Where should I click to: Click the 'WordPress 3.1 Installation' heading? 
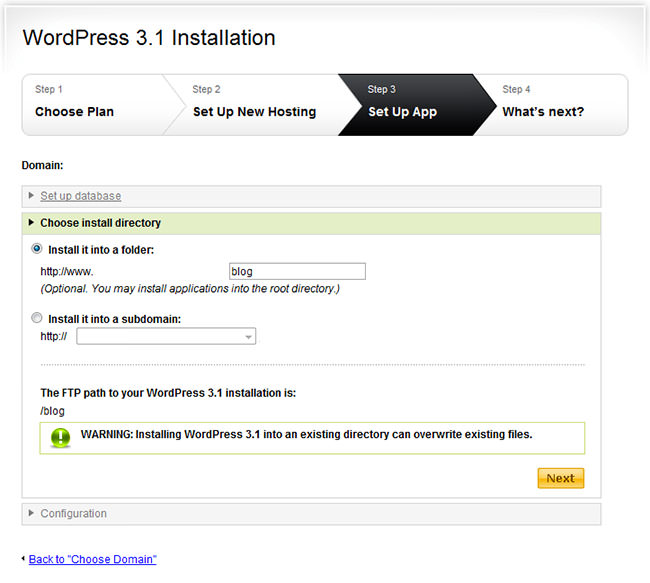(x=149, y=38)
